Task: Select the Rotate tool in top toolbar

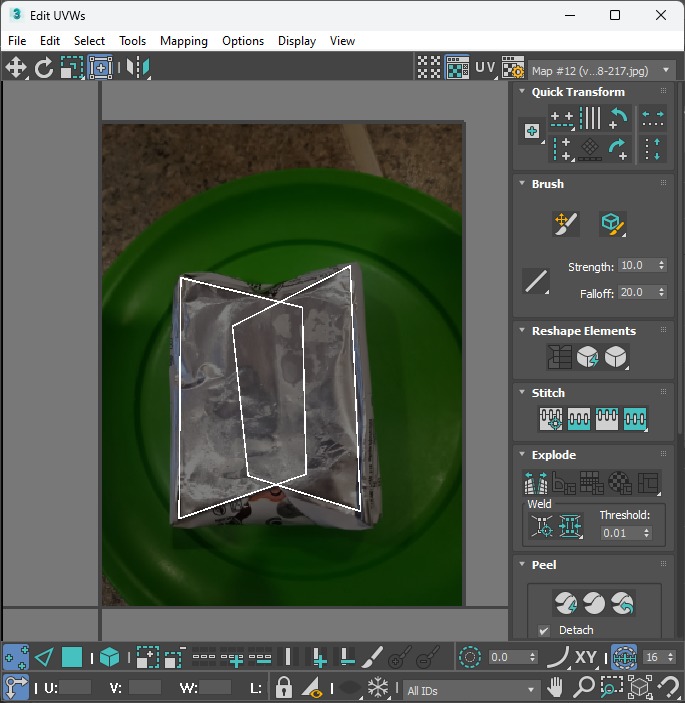Action: (x=44, y=68)
